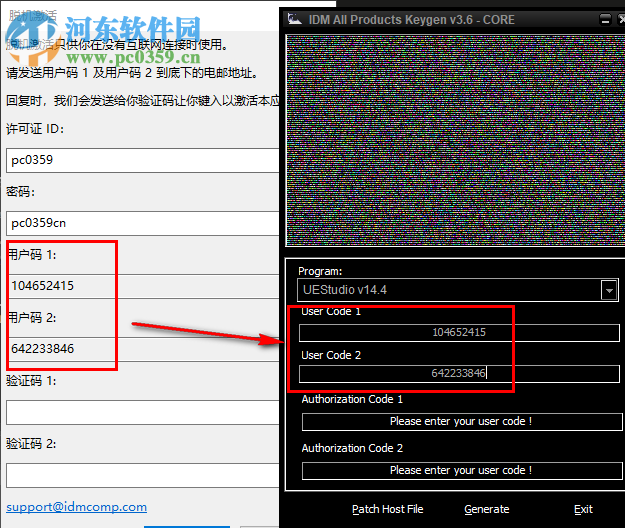This screenshot has height=528, width=625.
Task: Click the 密码 field containing pc0359cn
Action: (142, 223)
